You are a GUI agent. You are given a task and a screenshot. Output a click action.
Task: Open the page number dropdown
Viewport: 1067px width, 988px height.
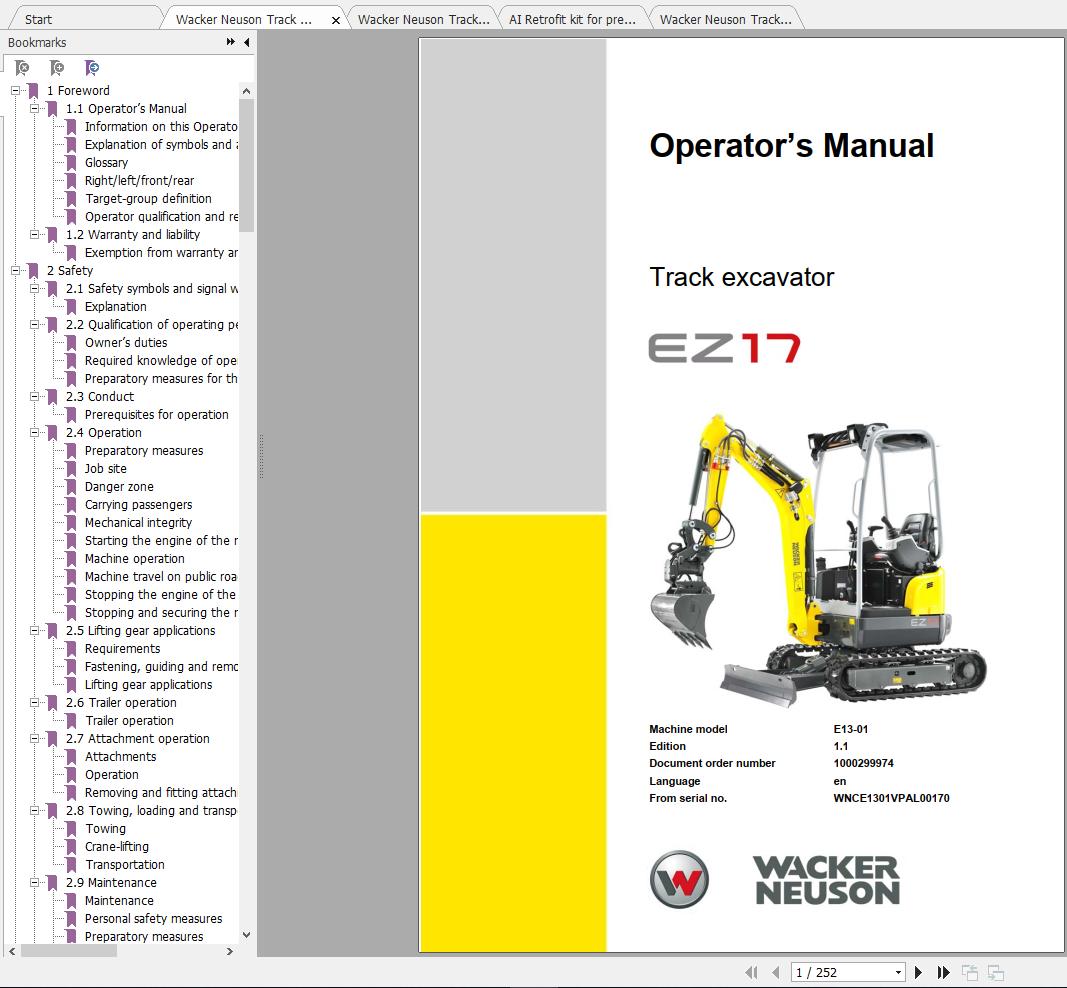coord(898,972)
